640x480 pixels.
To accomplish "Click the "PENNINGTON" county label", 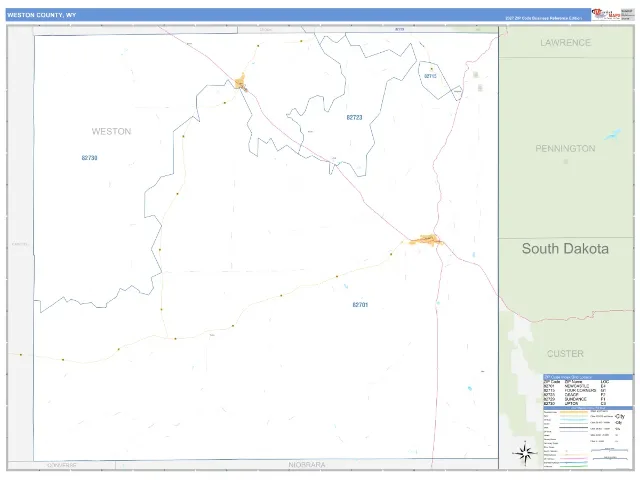I will [565, 149].
